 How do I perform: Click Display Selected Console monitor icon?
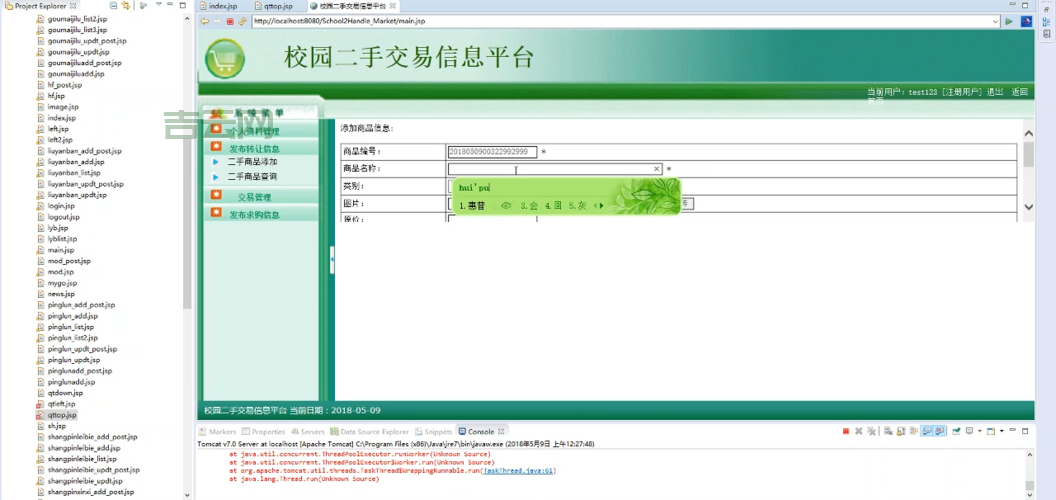970,431
